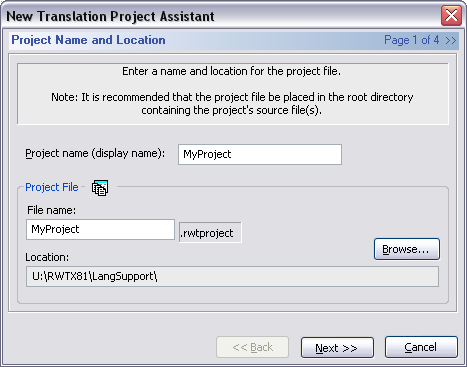Select the .rwtproject extension box
The width and height of the screenshot is (467, 367).
pos(210,233)
